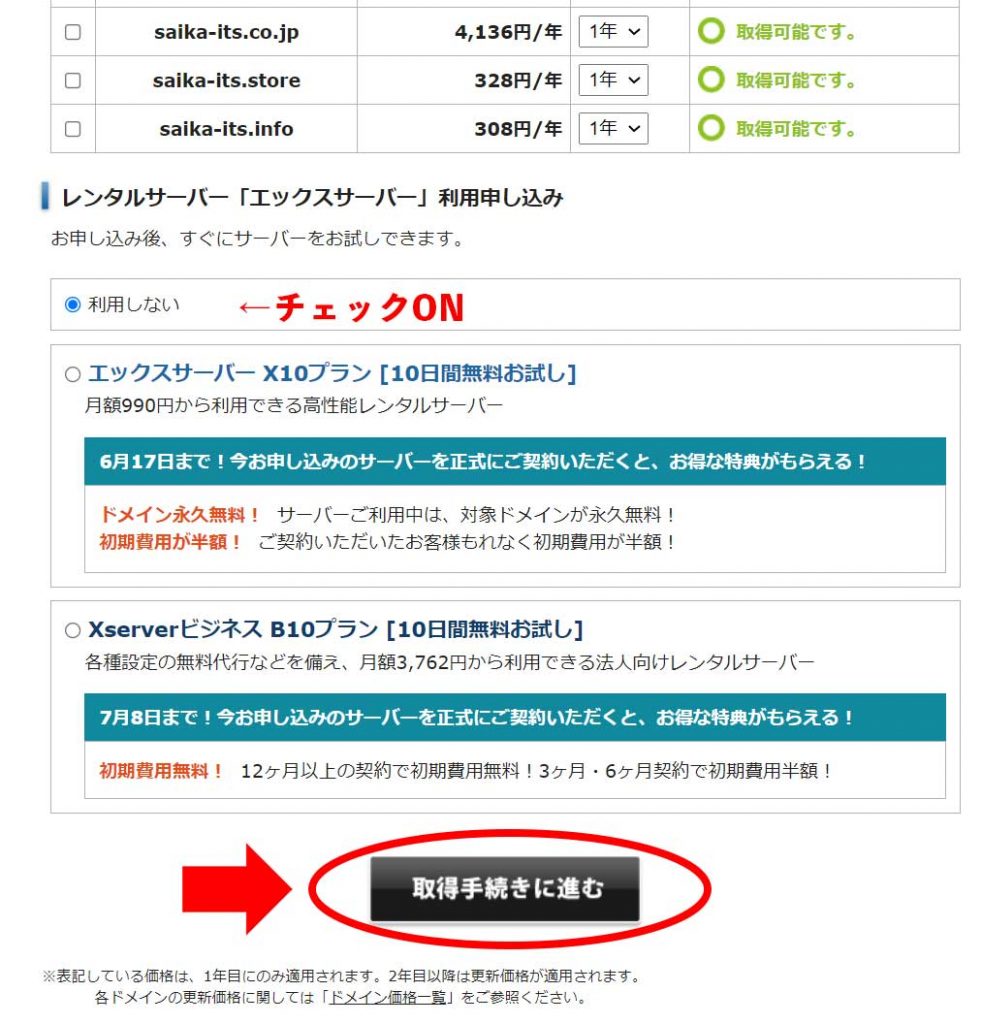The image size is (982, 1024).
Task: Click the saika-its.info domain name
Action: pos(227,129)
